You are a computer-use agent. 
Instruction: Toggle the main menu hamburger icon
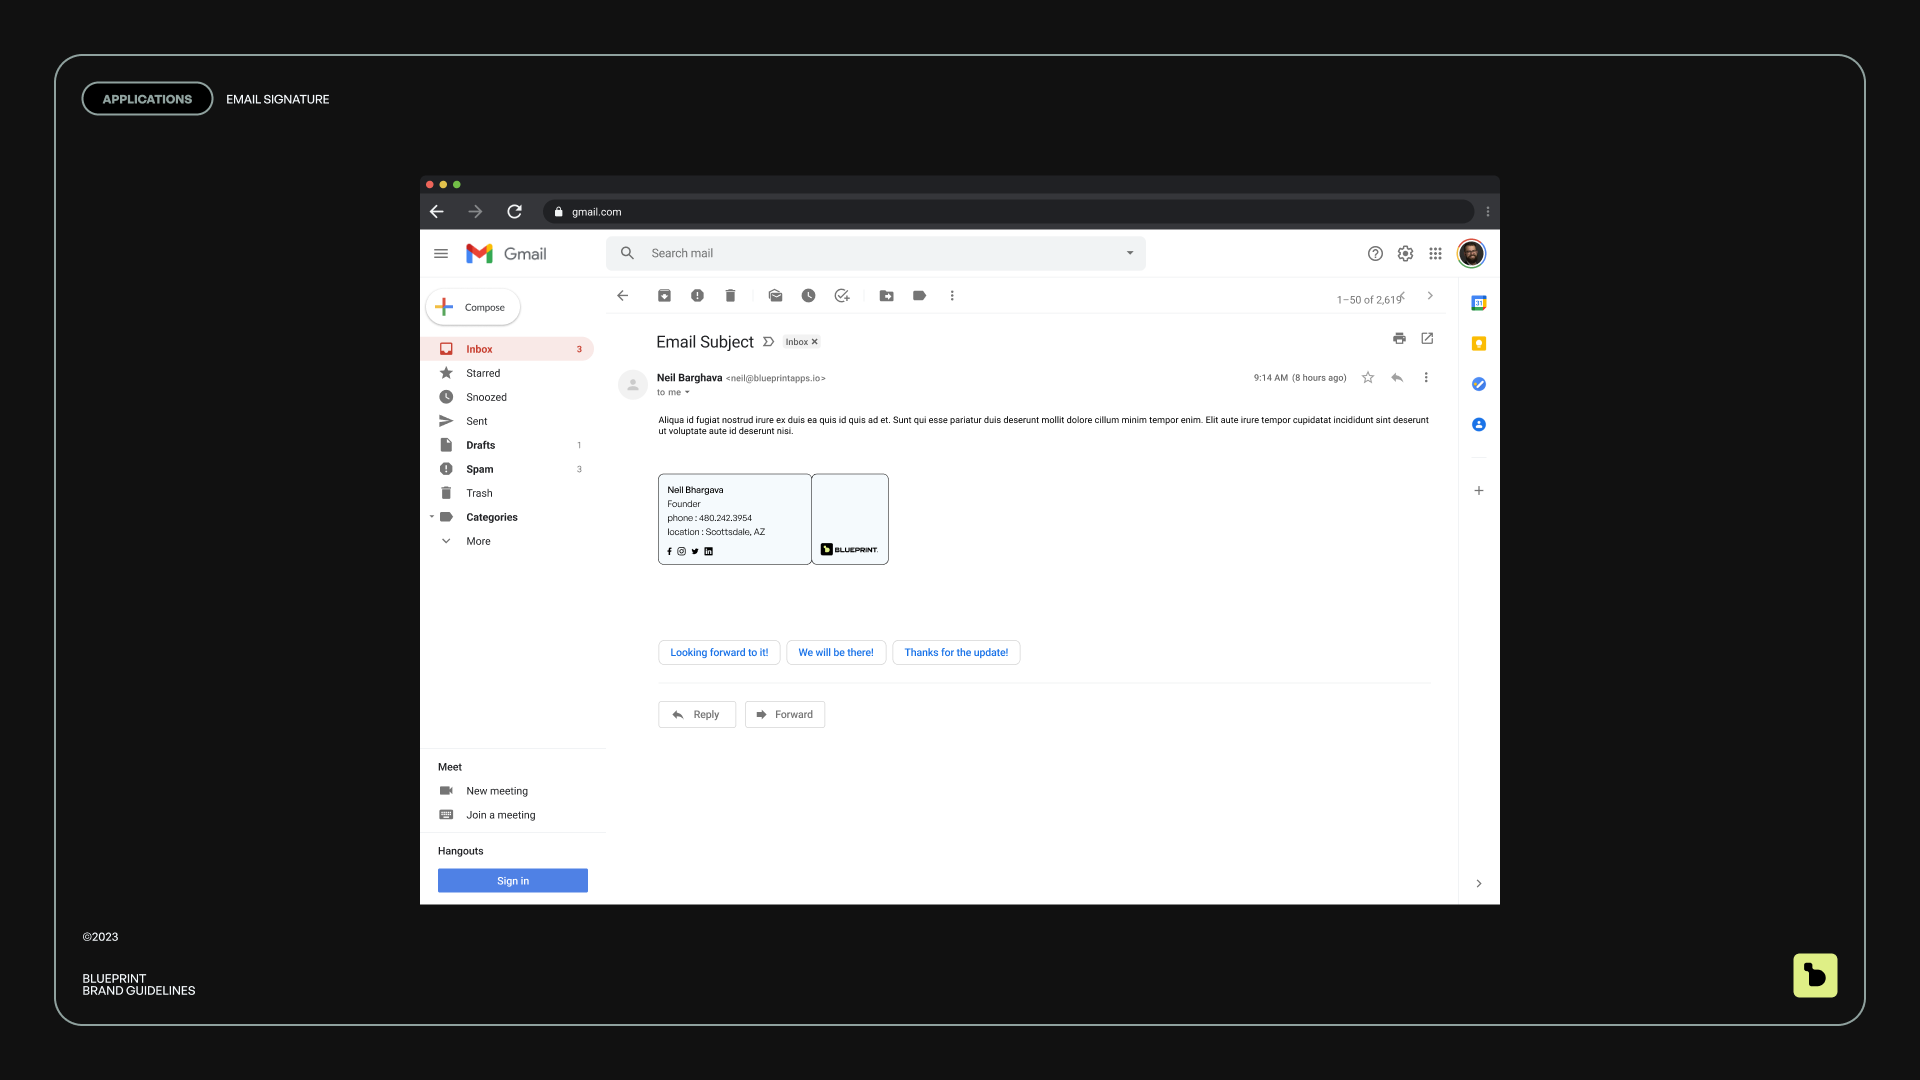tap(441, 254)
